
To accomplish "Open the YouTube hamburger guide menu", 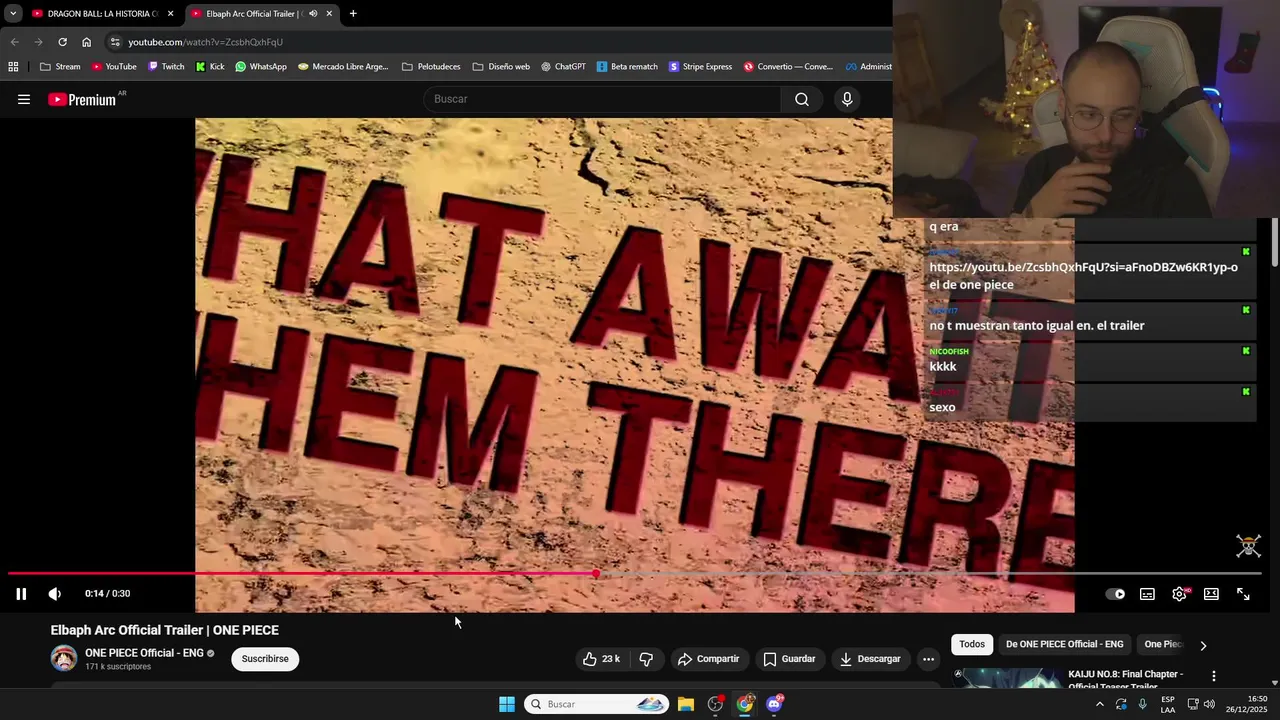I will pyautogui.click(x=24, y=99).
